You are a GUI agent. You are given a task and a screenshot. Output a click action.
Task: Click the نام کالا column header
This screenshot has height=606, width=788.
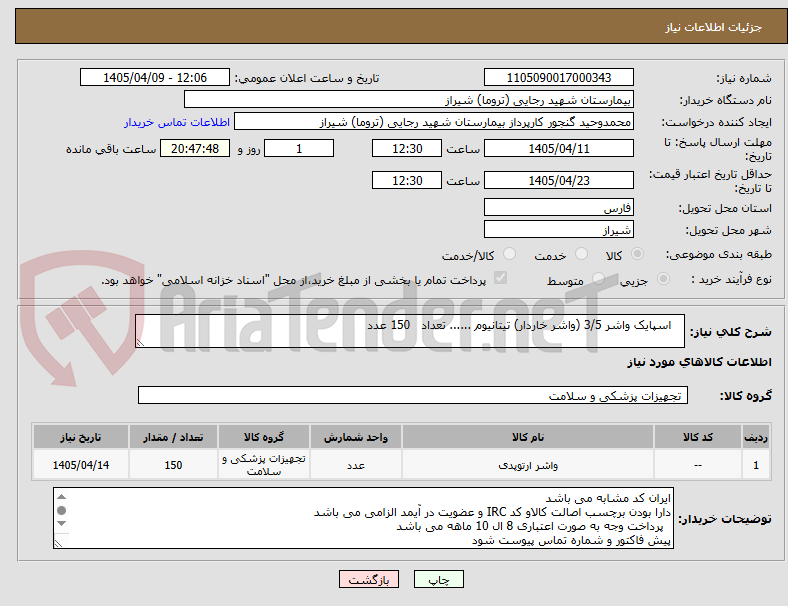tap(528, 437)
